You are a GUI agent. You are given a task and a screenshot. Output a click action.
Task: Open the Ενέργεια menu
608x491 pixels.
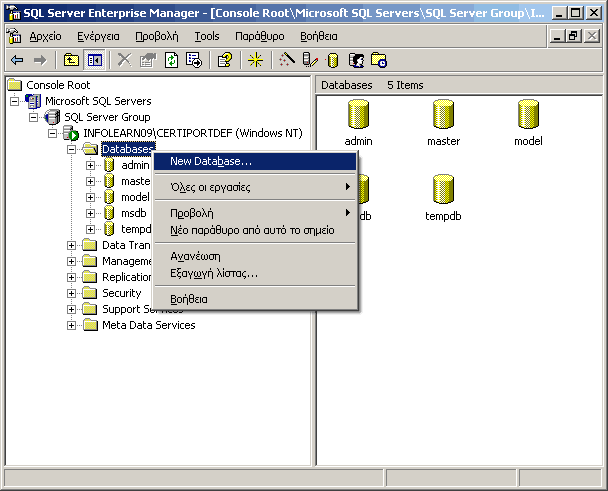(98, 36)
